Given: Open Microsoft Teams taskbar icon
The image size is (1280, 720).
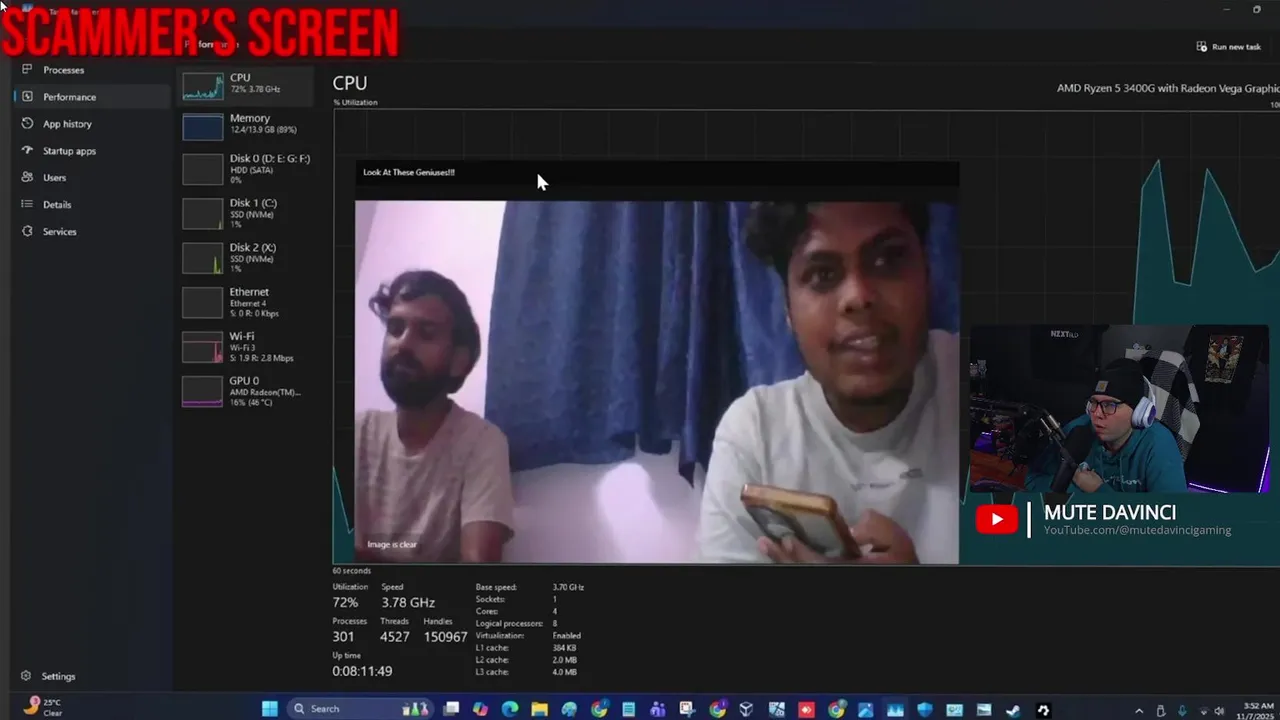Looking at the screenshot, I should [657, 709].
